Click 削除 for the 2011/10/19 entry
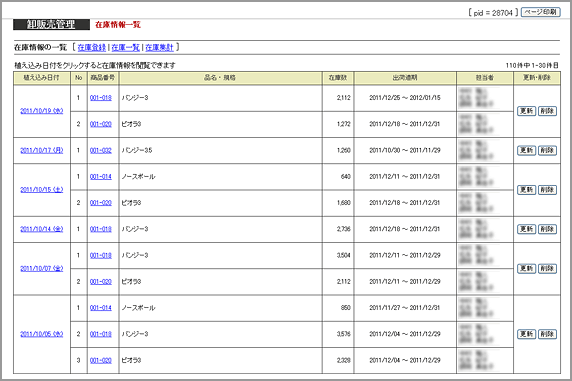The image size is (572, 381). coord(547,111)
